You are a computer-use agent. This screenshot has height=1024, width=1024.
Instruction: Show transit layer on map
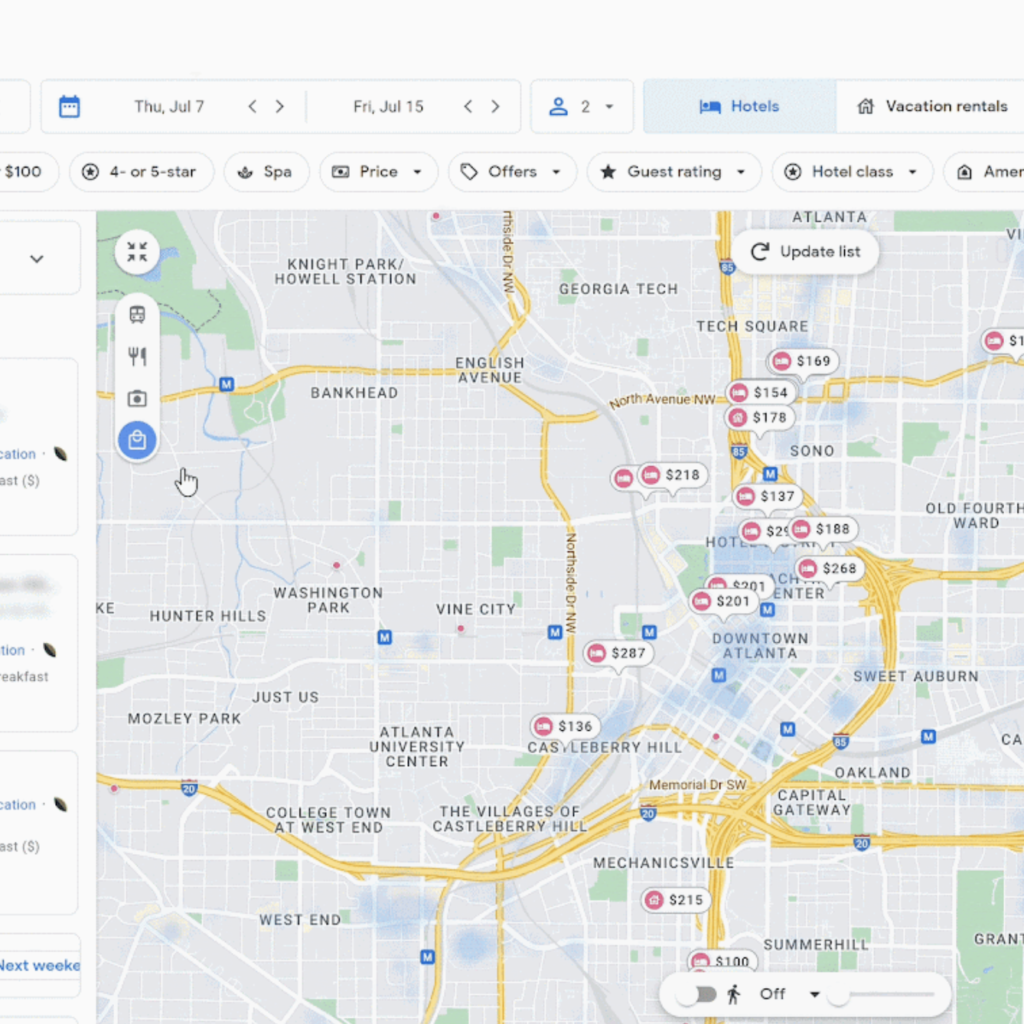(137, 315)
